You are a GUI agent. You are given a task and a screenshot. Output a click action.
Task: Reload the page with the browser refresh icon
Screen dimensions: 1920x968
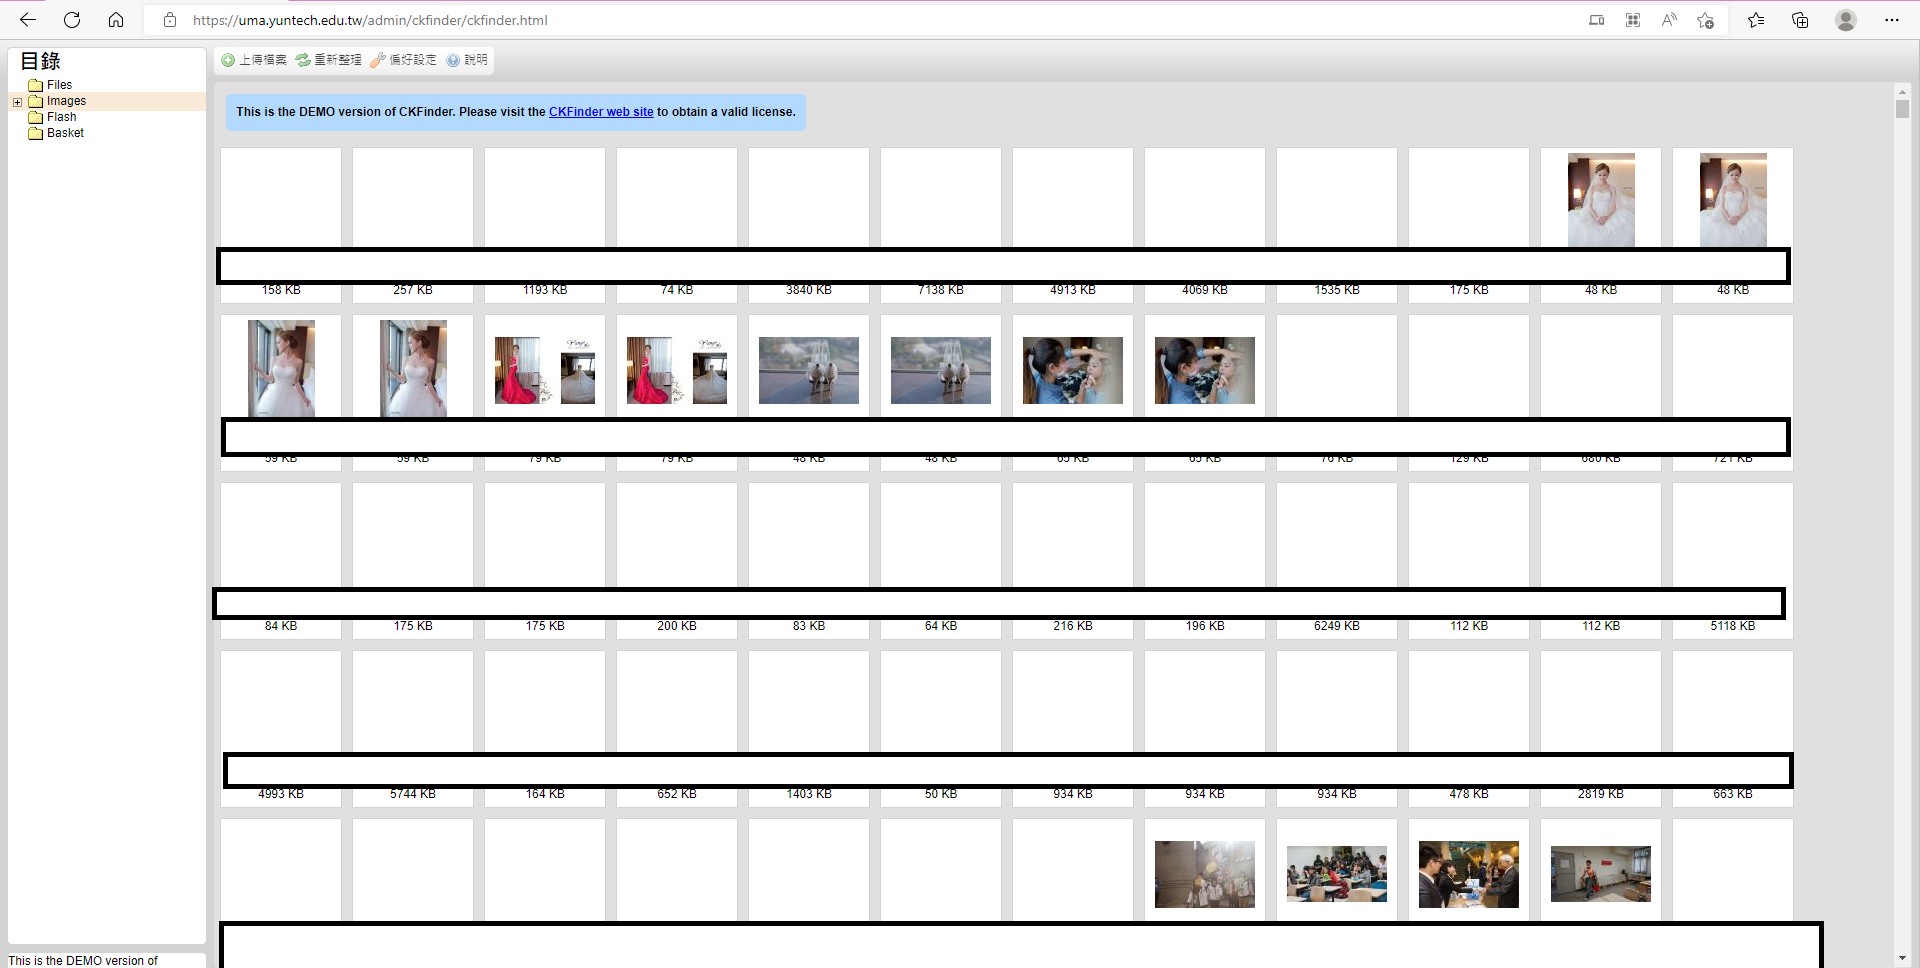click(x=72, y=20)
